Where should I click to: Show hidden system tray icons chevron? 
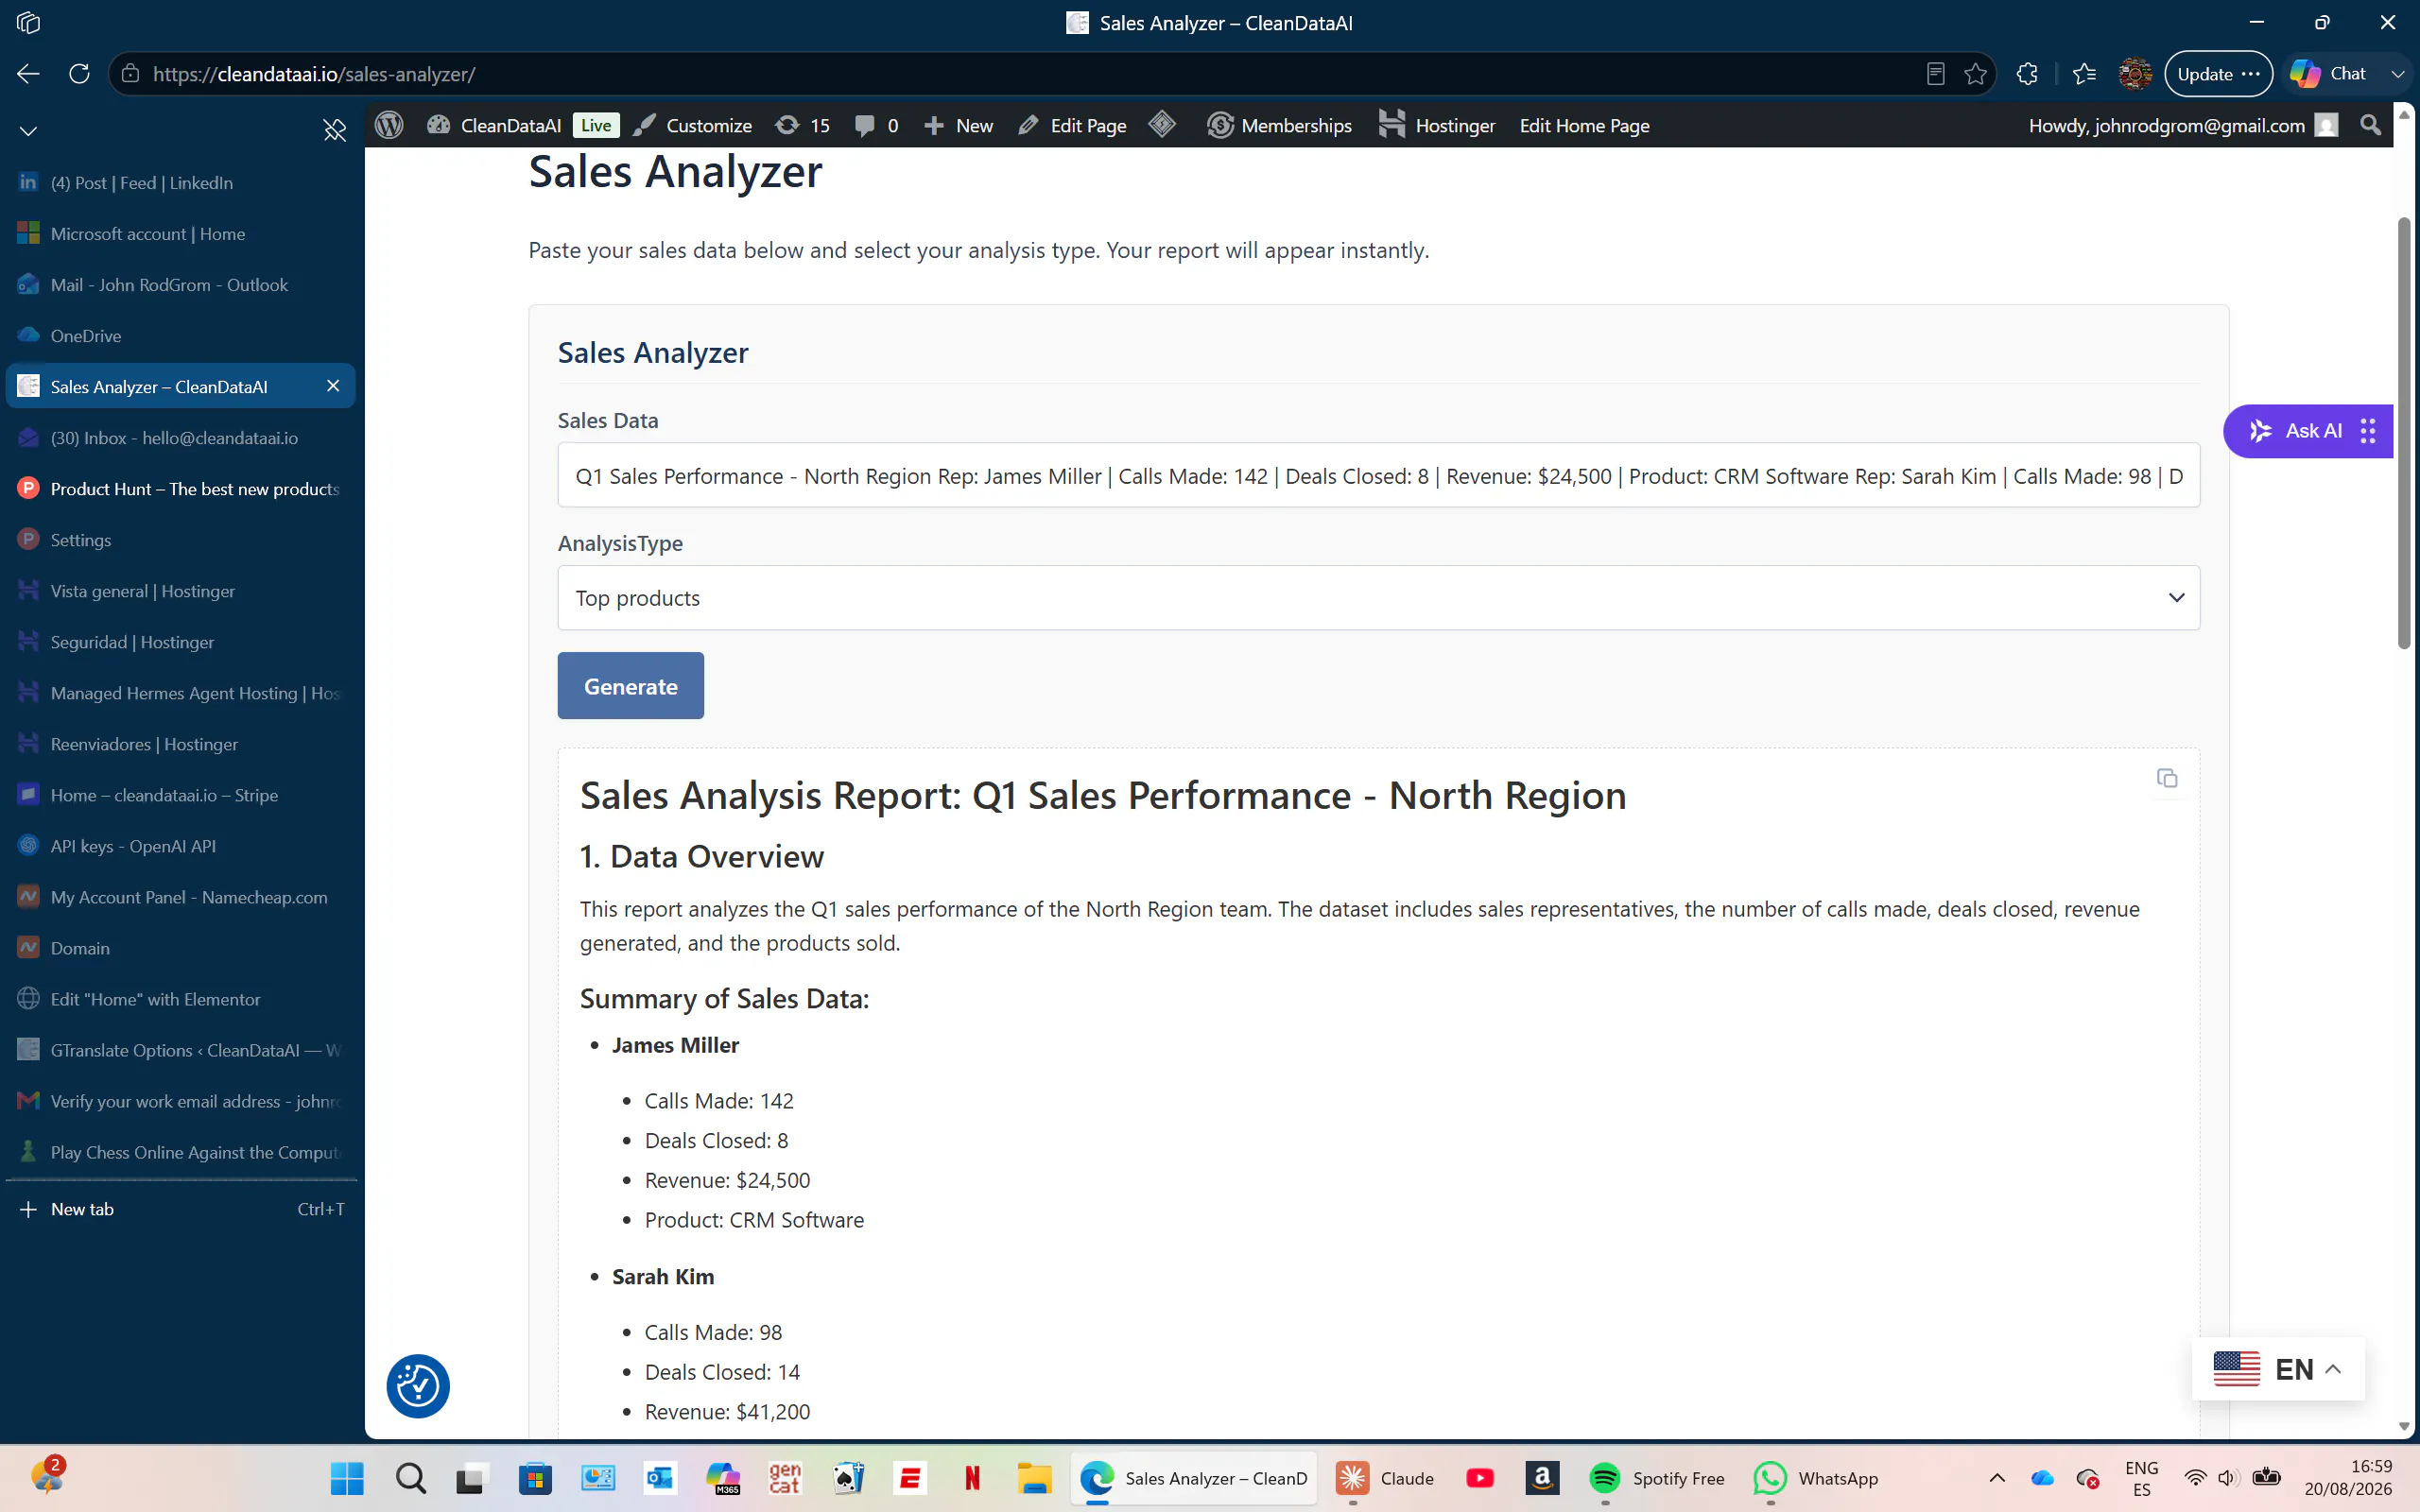coord(1996,1478)
